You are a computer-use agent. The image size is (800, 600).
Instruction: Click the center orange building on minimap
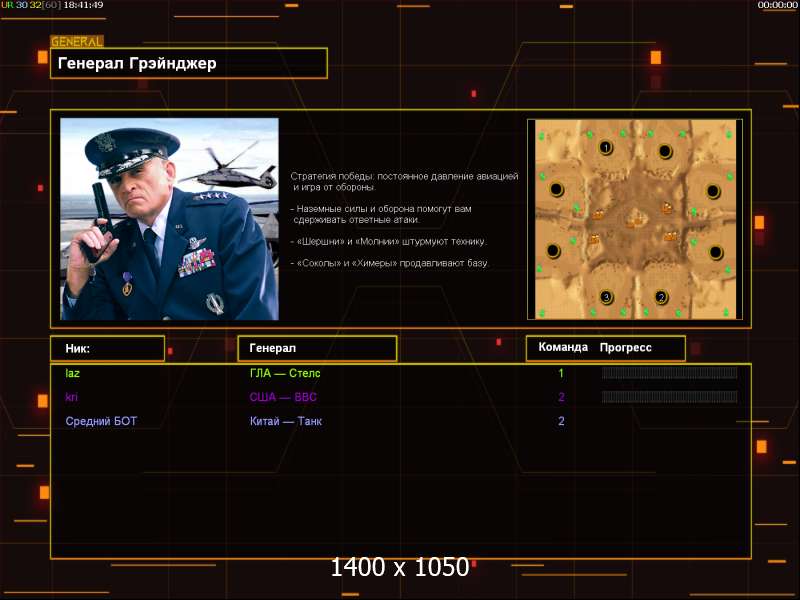tap(633, 220)
